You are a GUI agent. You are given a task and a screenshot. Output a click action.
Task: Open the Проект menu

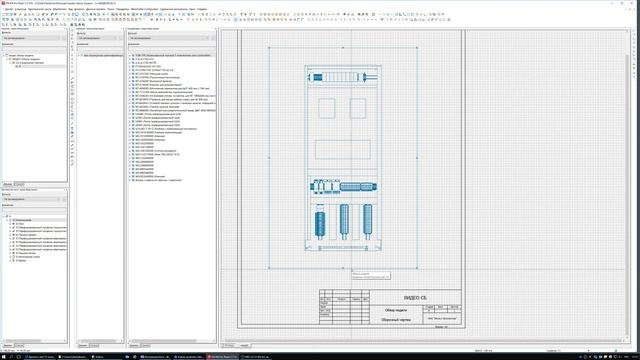[x=9, y=9]
